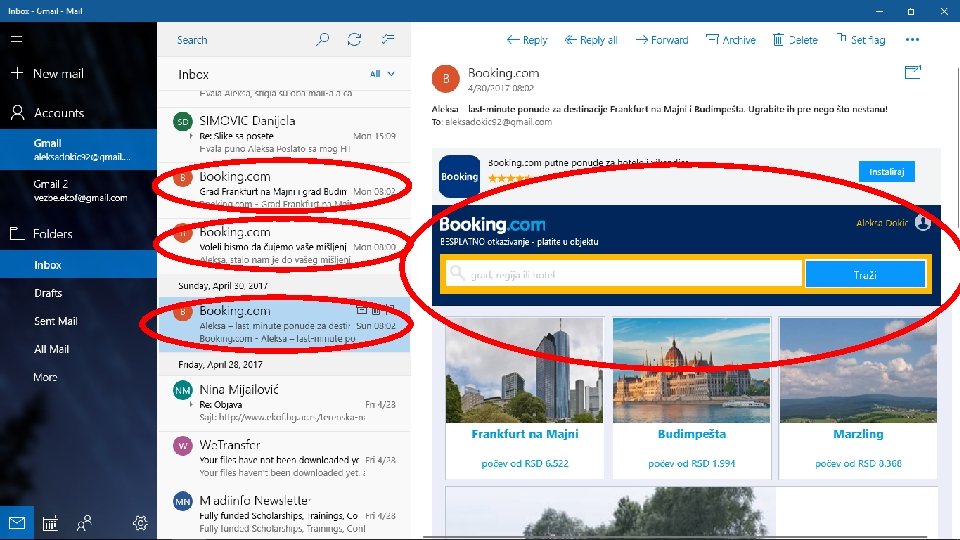
Task: Click the Mail icon in the bottom bar
Action: pos(17,523)
